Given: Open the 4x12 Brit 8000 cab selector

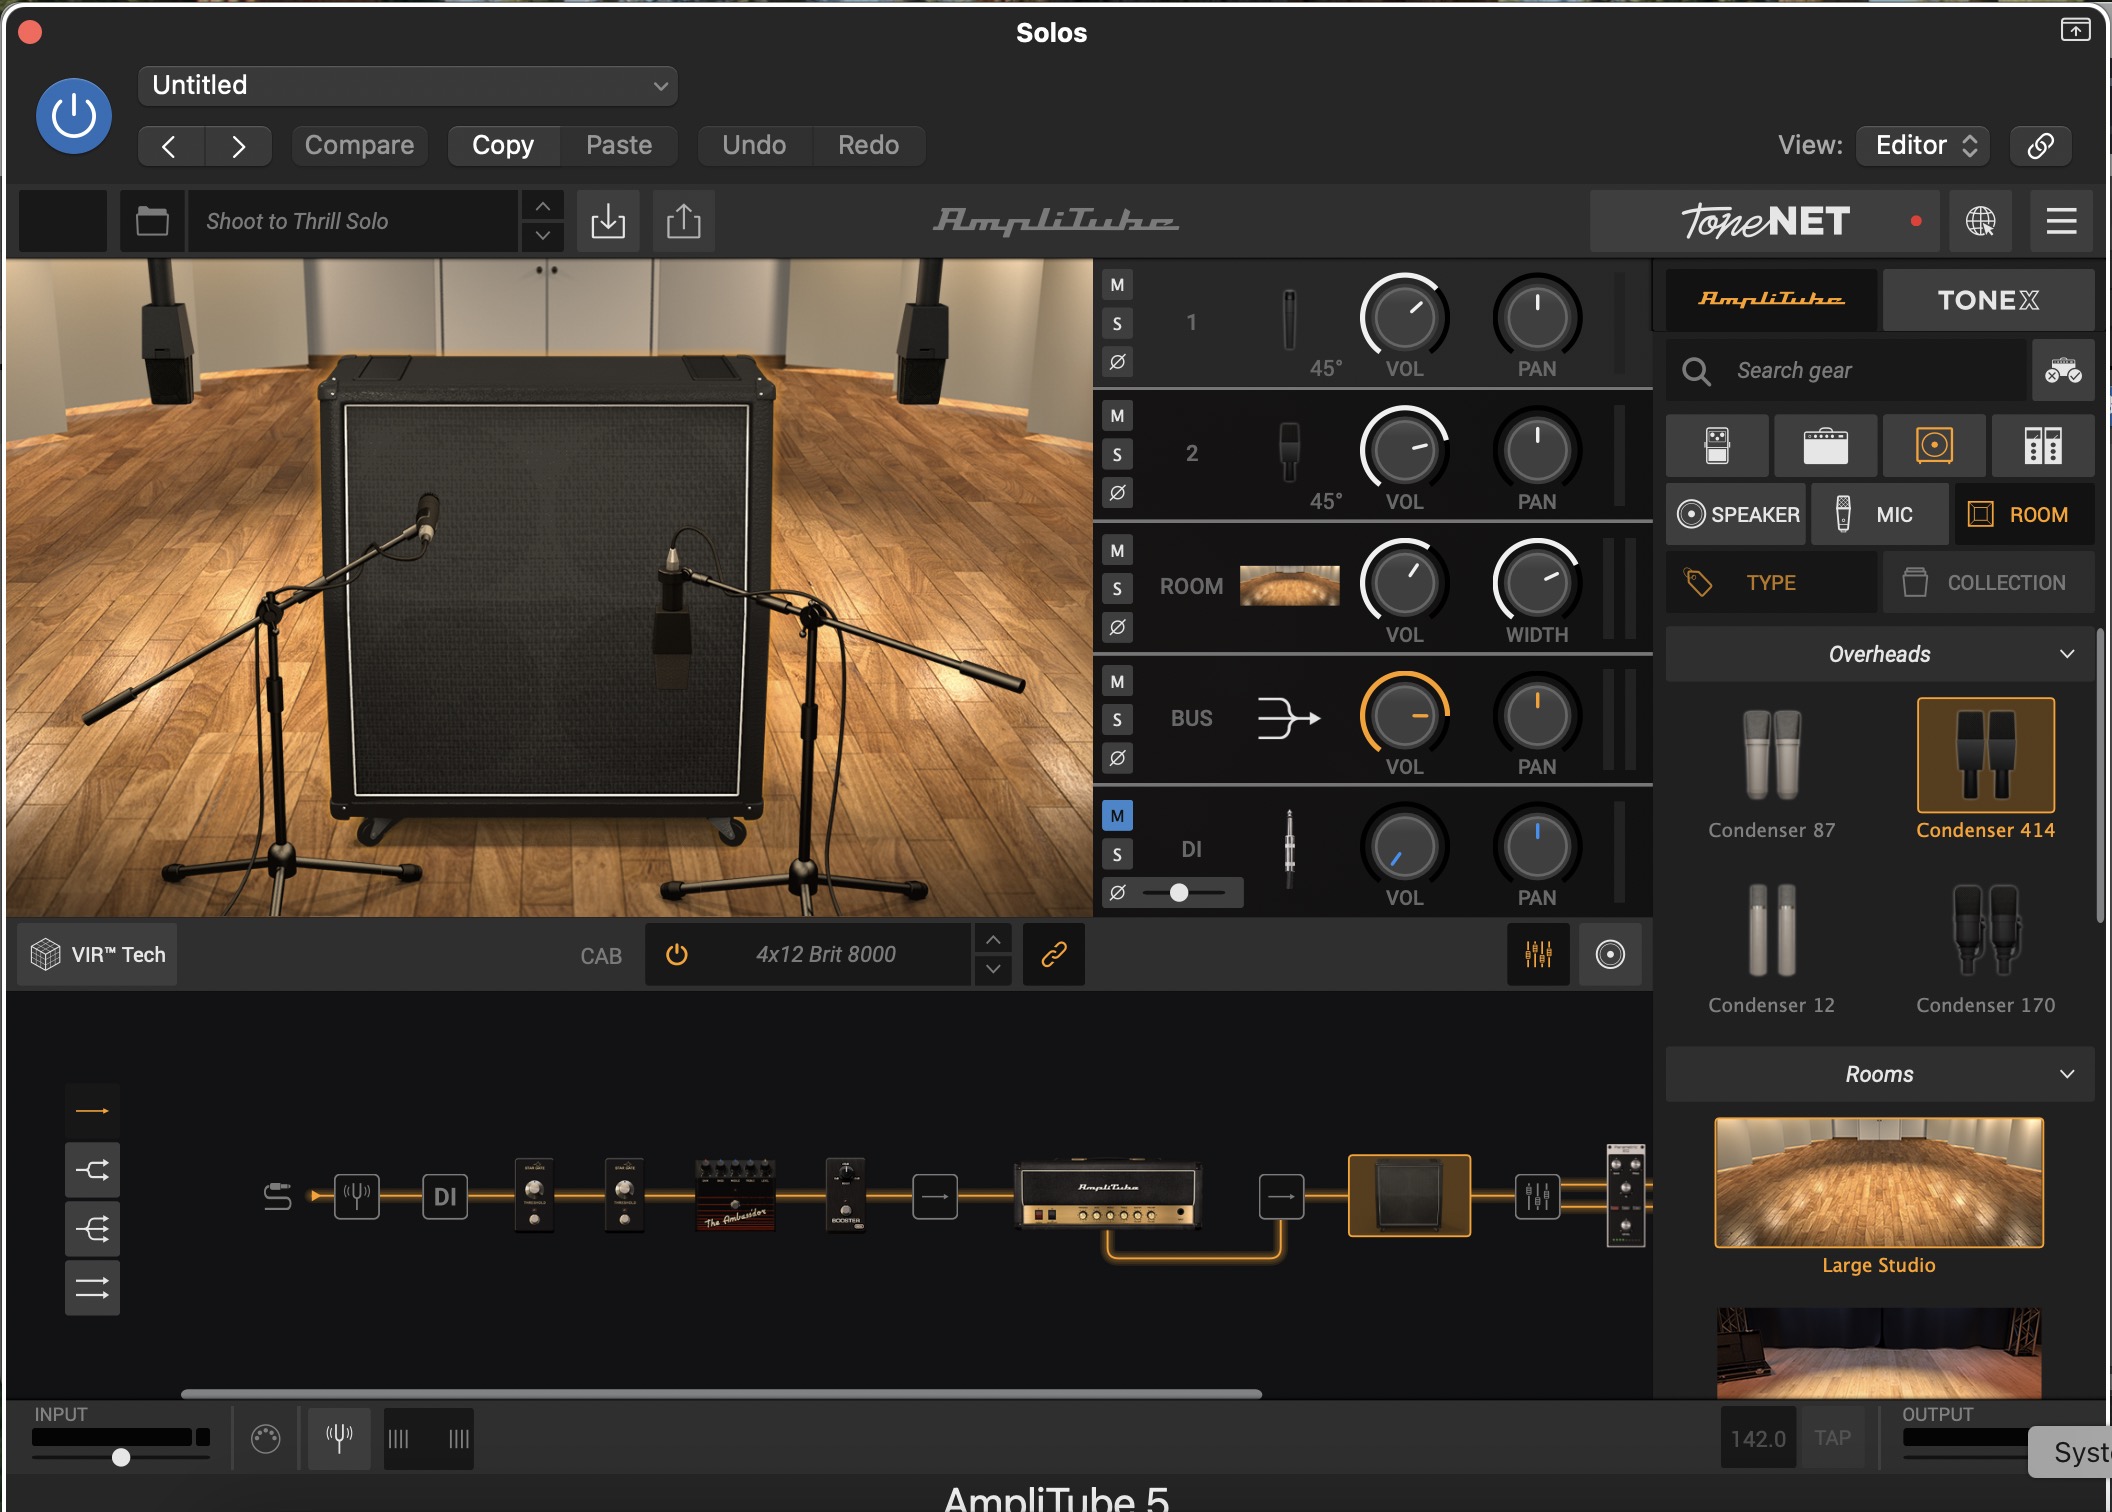Looking at the screenshot, I should (826, 955).
